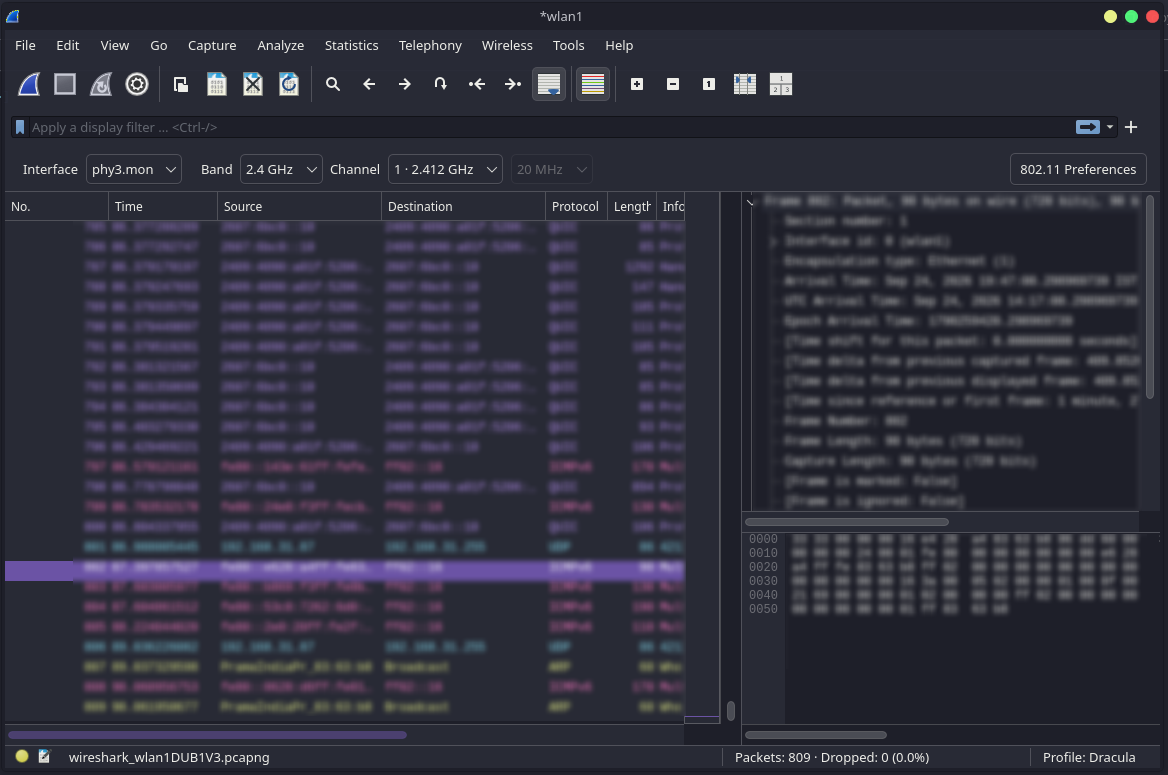Open the File menu
Image resolution: width=1168 pixels, height=775 pixels.
pyautogui.click(x=25, y=45)
